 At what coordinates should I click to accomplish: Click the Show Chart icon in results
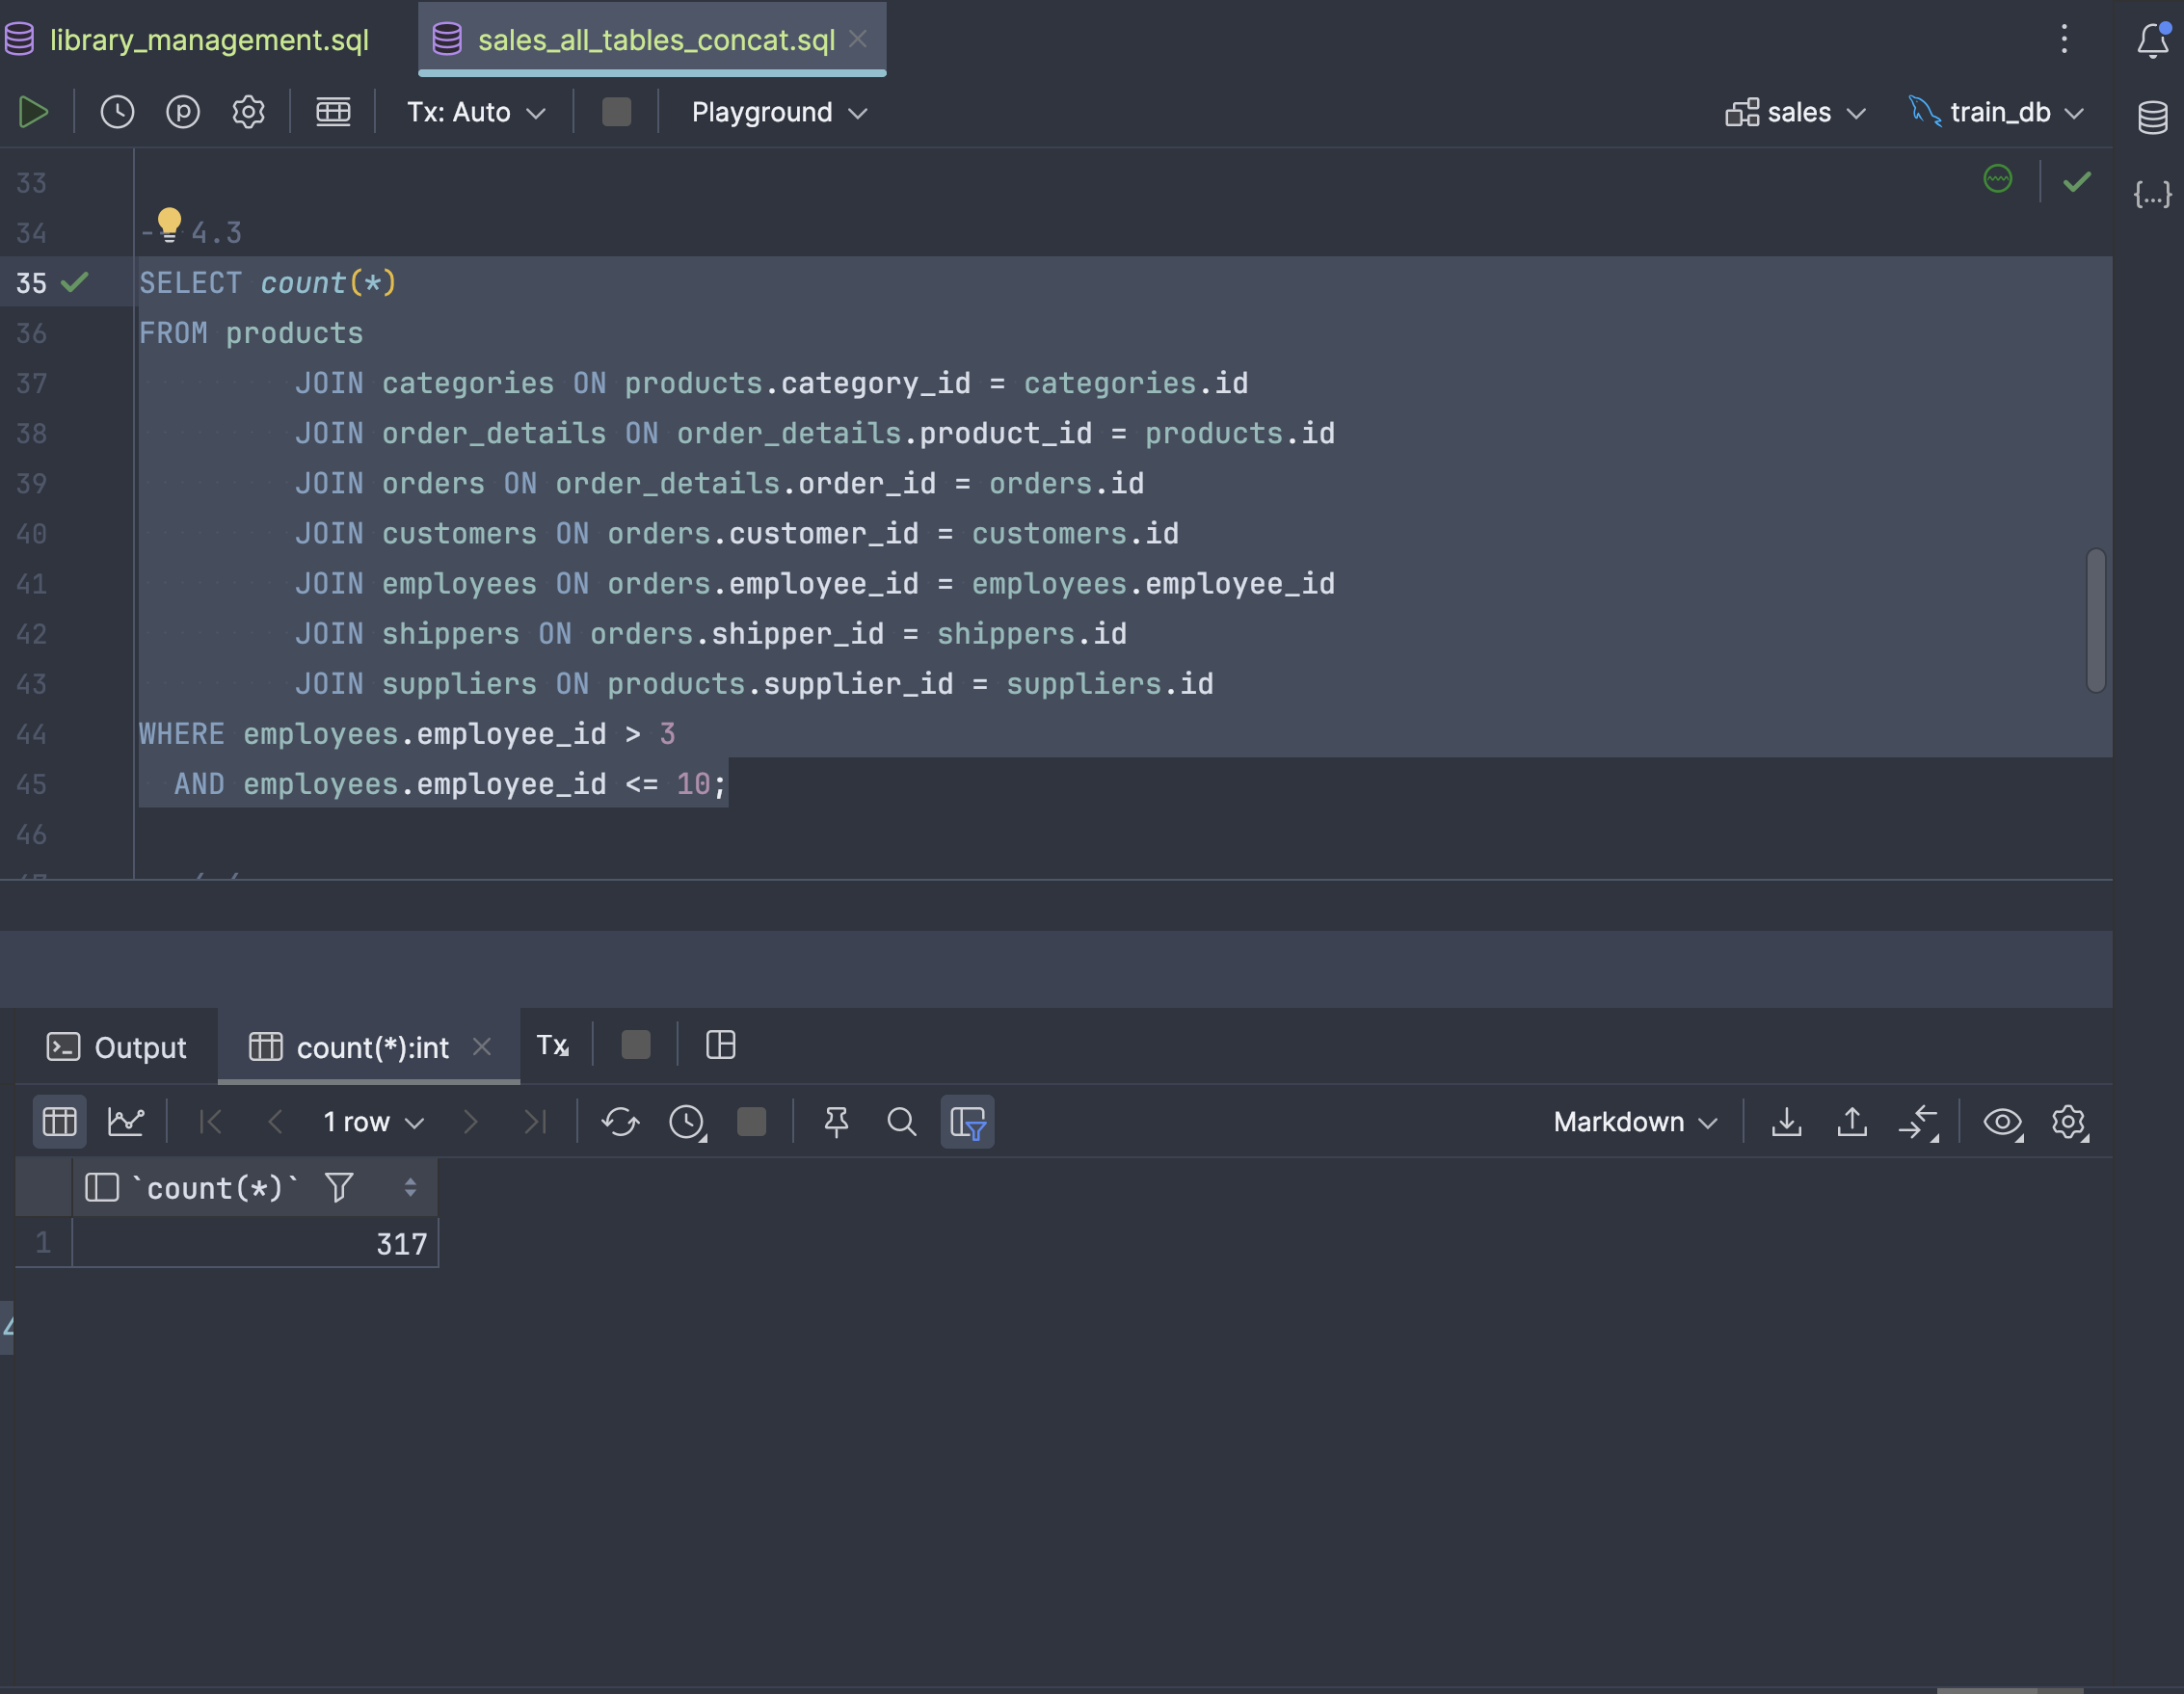126,1122
